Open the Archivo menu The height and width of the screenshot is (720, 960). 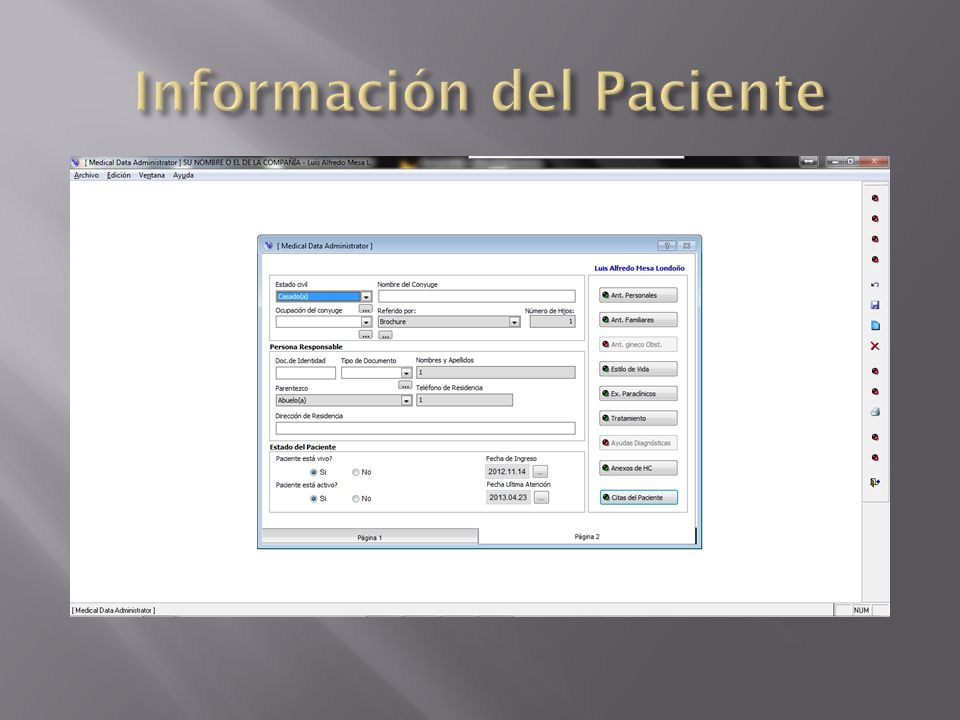[86, 175]
